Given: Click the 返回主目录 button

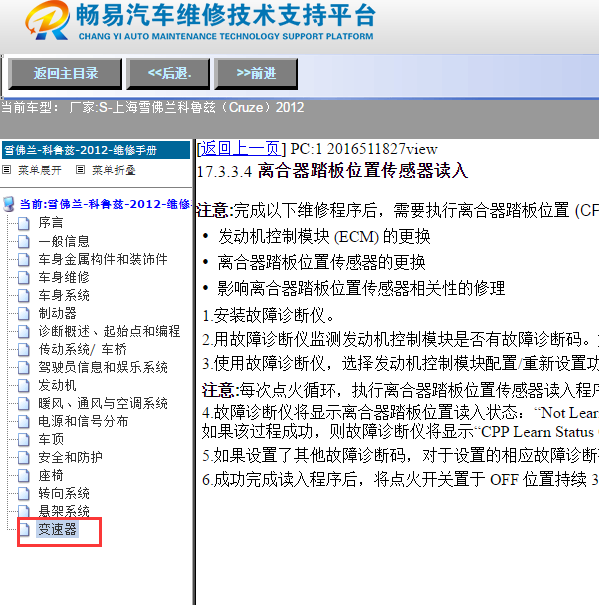Looking at the screenshot, I should [x=65, y=74].
